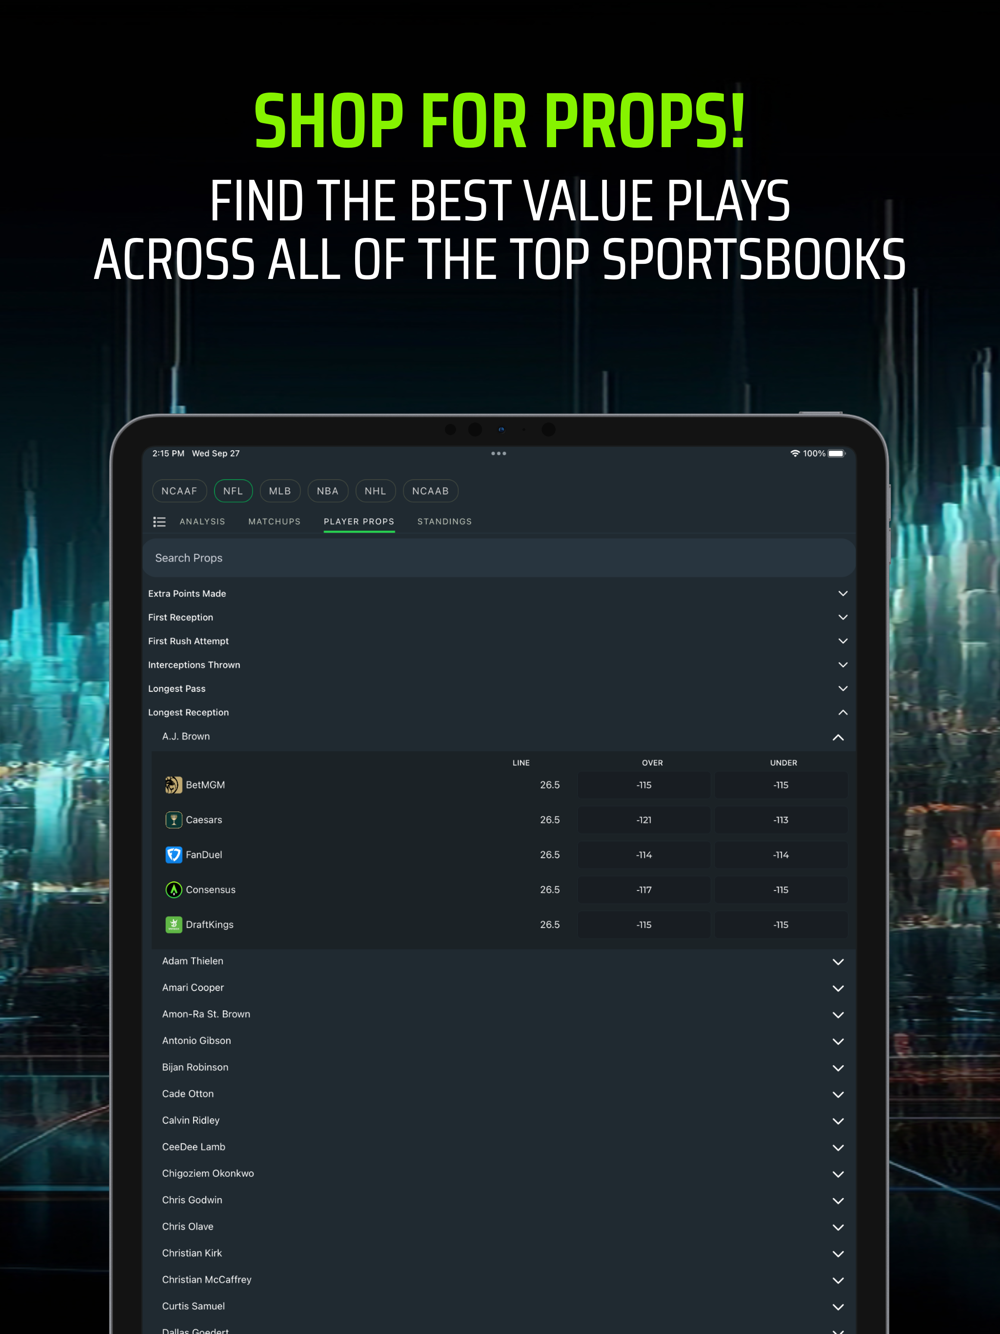
Task: Tap the DraftKings green logo icon
Action: (173, 925)
